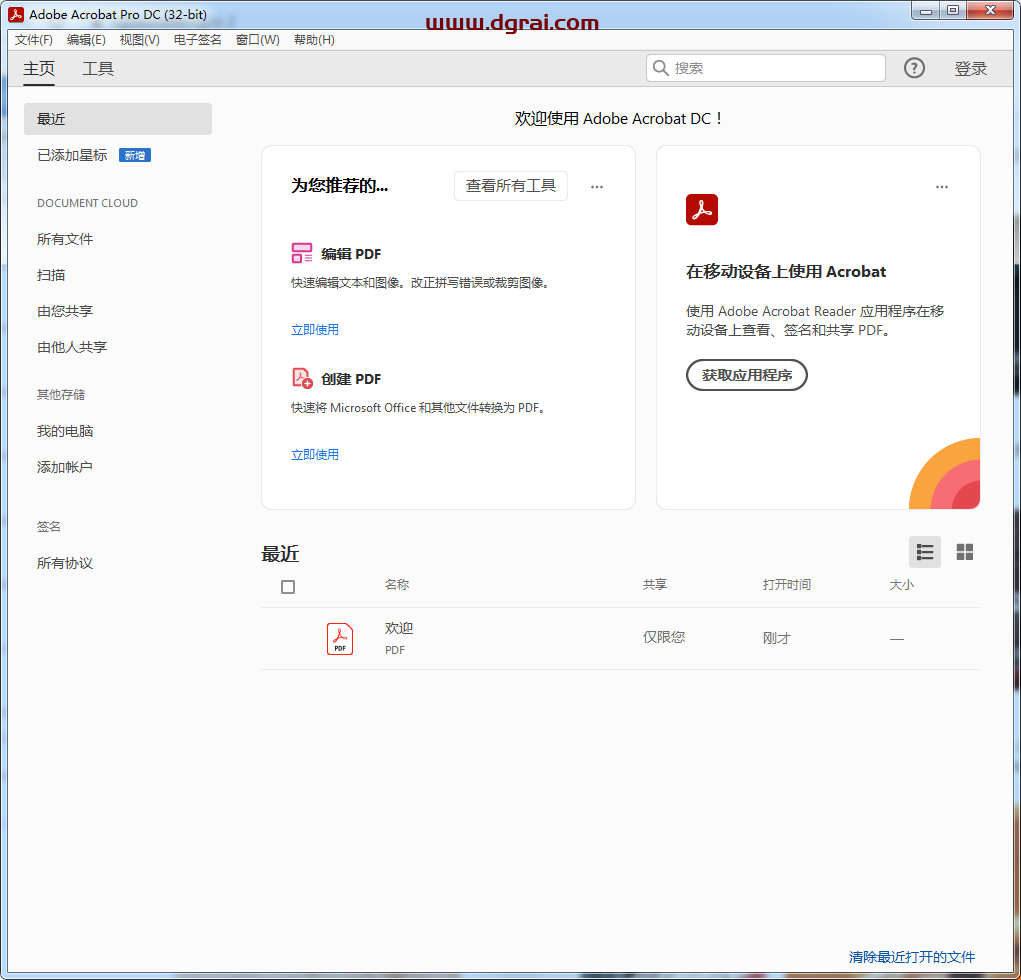Click the Acrobat logo in mobile card
Viewport: 1021px width, 980px height.
(x=702, y=210)
